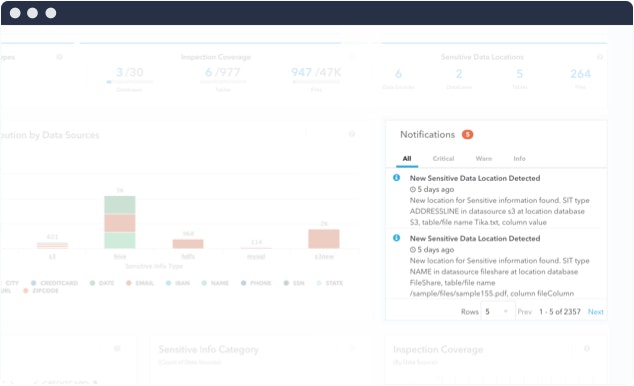The image size is (634, 386).
Task: Click the orange notification count badge
Action: point(467,134)
